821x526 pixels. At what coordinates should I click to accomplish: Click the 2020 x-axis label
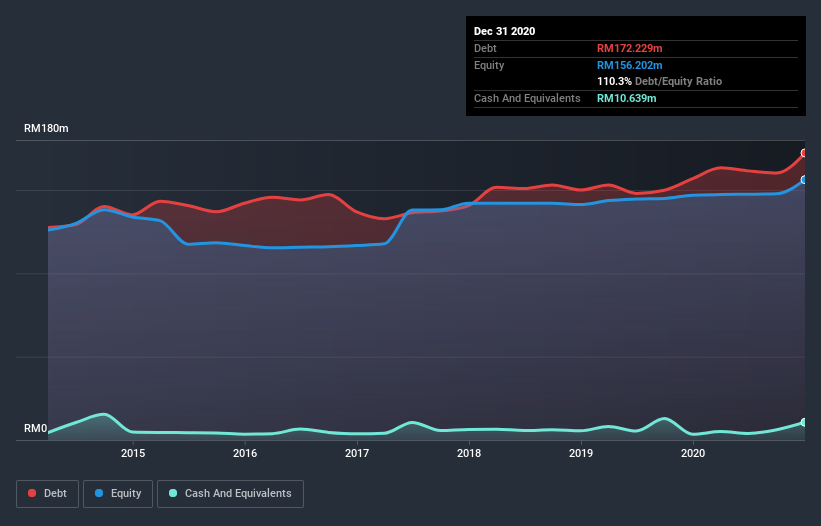tap(693, 453)
